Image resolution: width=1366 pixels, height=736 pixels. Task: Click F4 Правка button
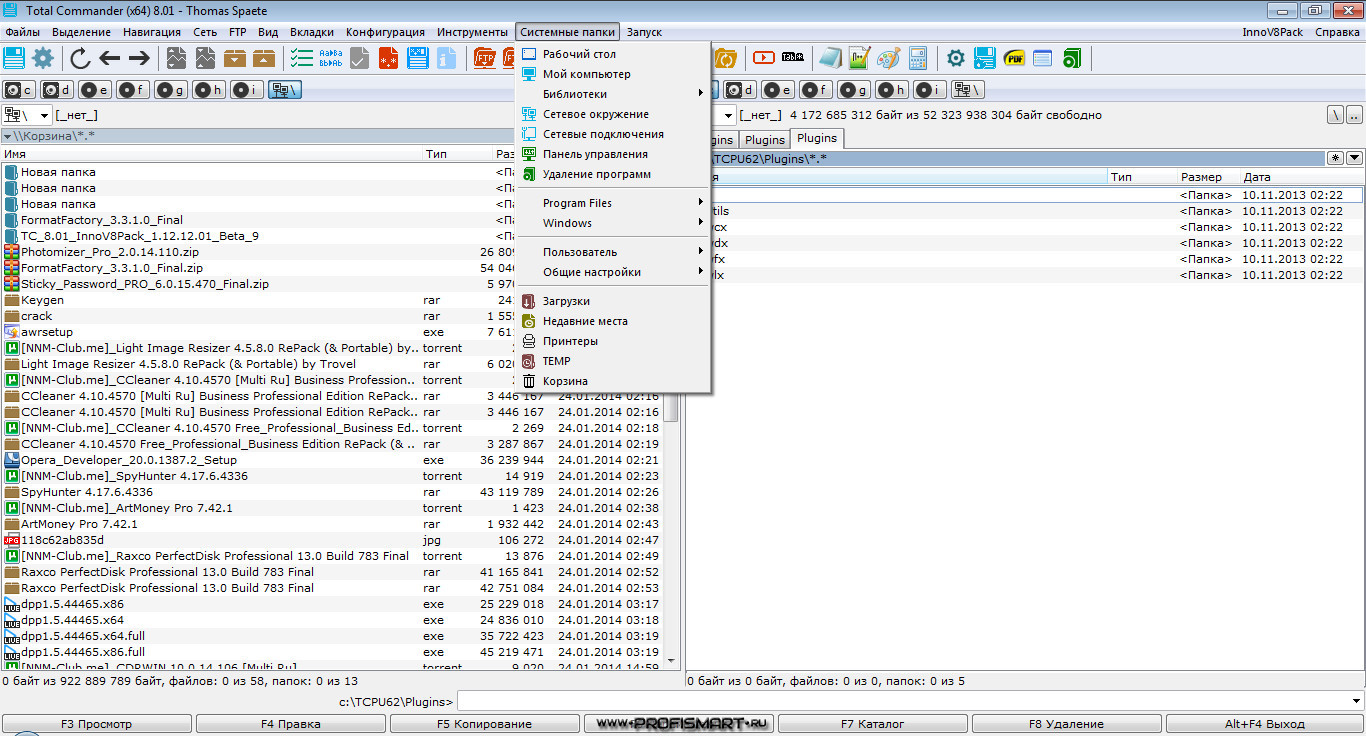(x=290, y=724)
